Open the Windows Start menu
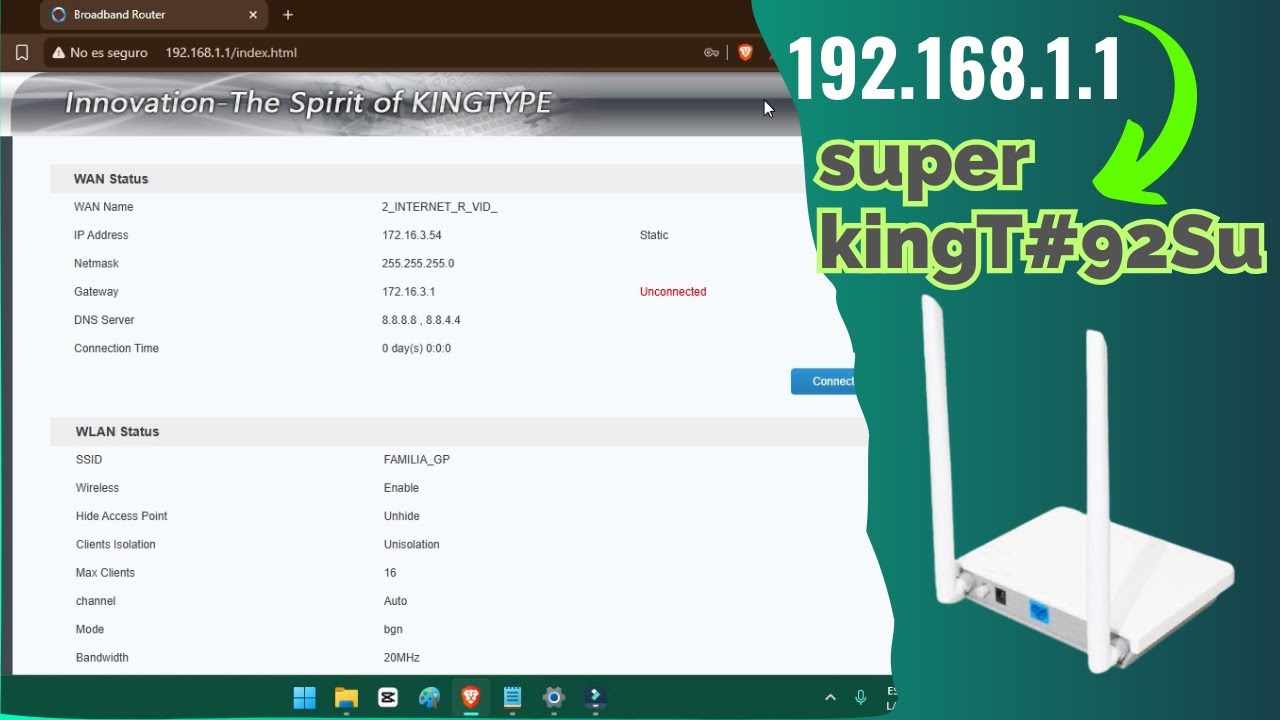 (x=305, y=697)
